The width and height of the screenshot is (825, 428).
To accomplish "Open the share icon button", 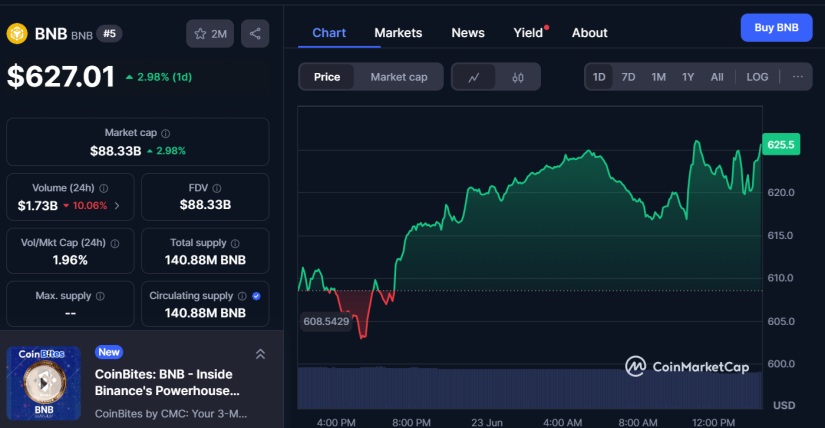I will coord(255,34).
